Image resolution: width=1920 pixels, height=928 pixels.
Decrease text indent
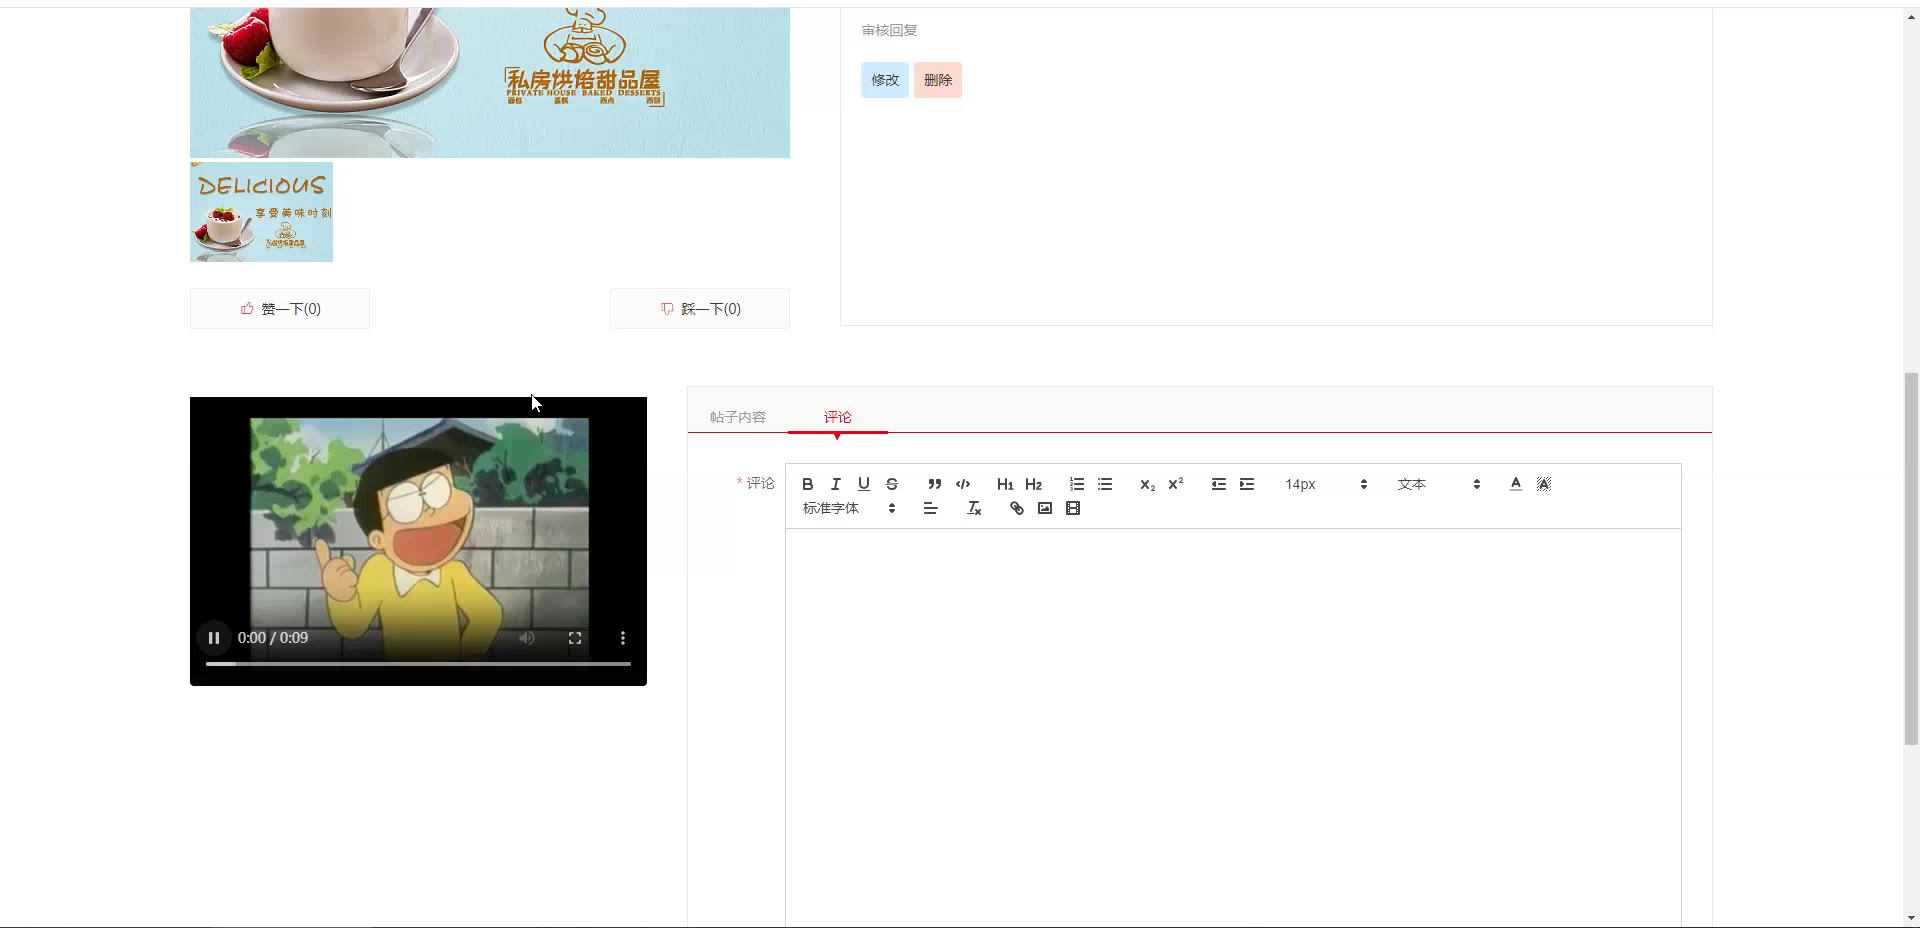point(1218,484)
